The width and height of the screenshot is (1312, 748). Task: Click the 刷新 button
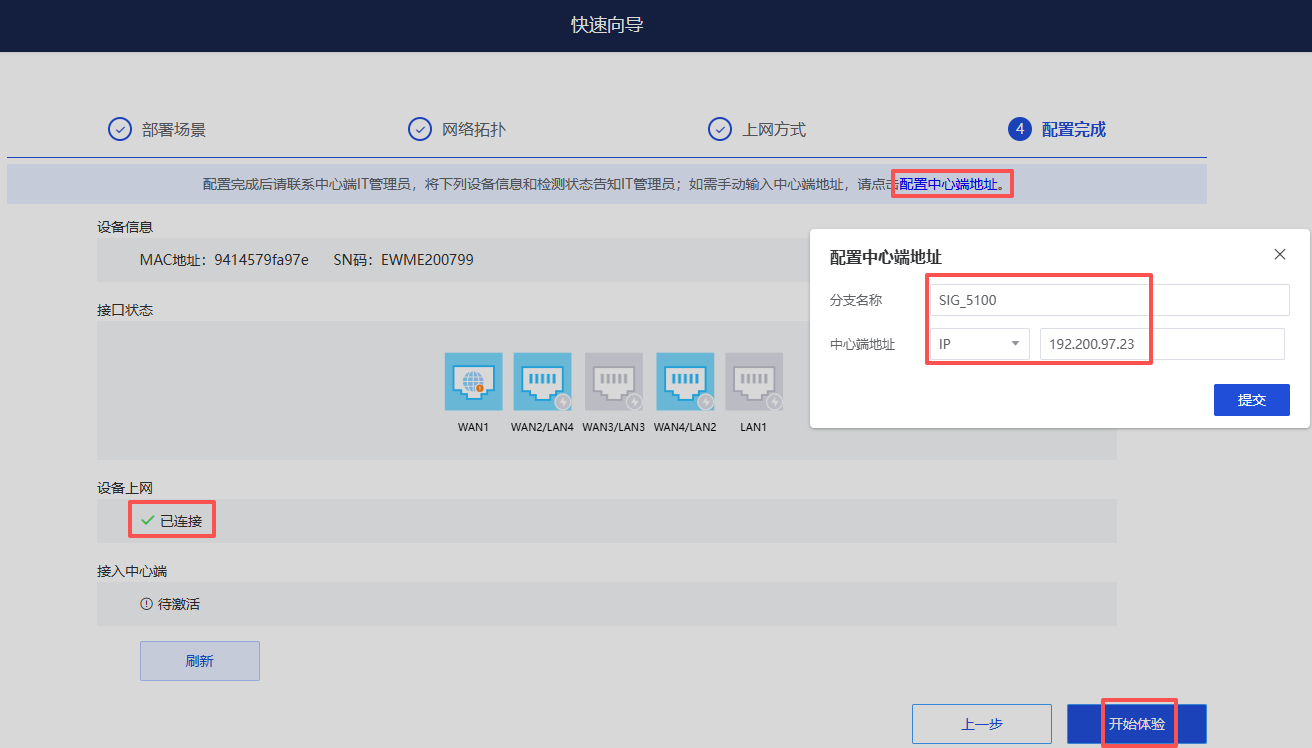(199, 661)
